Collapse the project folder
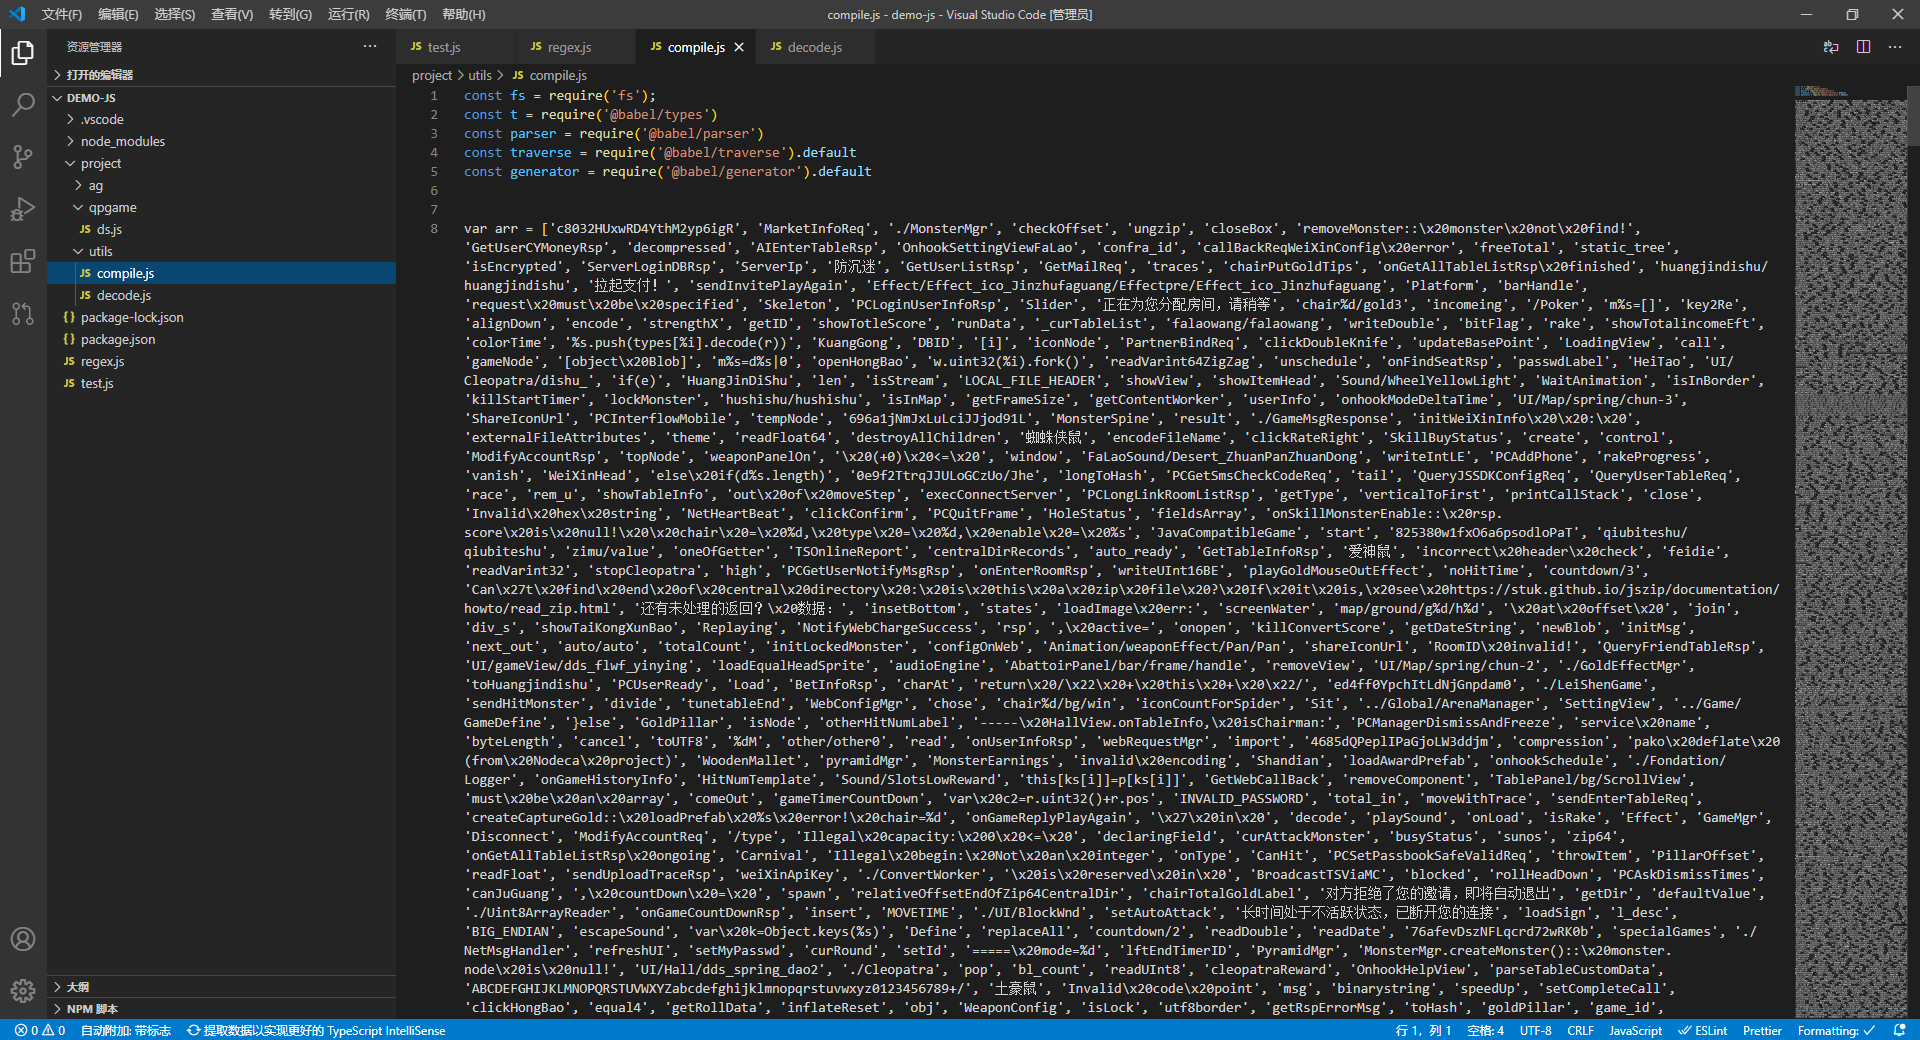The image size is (1920, 1040). click(221, 163)
